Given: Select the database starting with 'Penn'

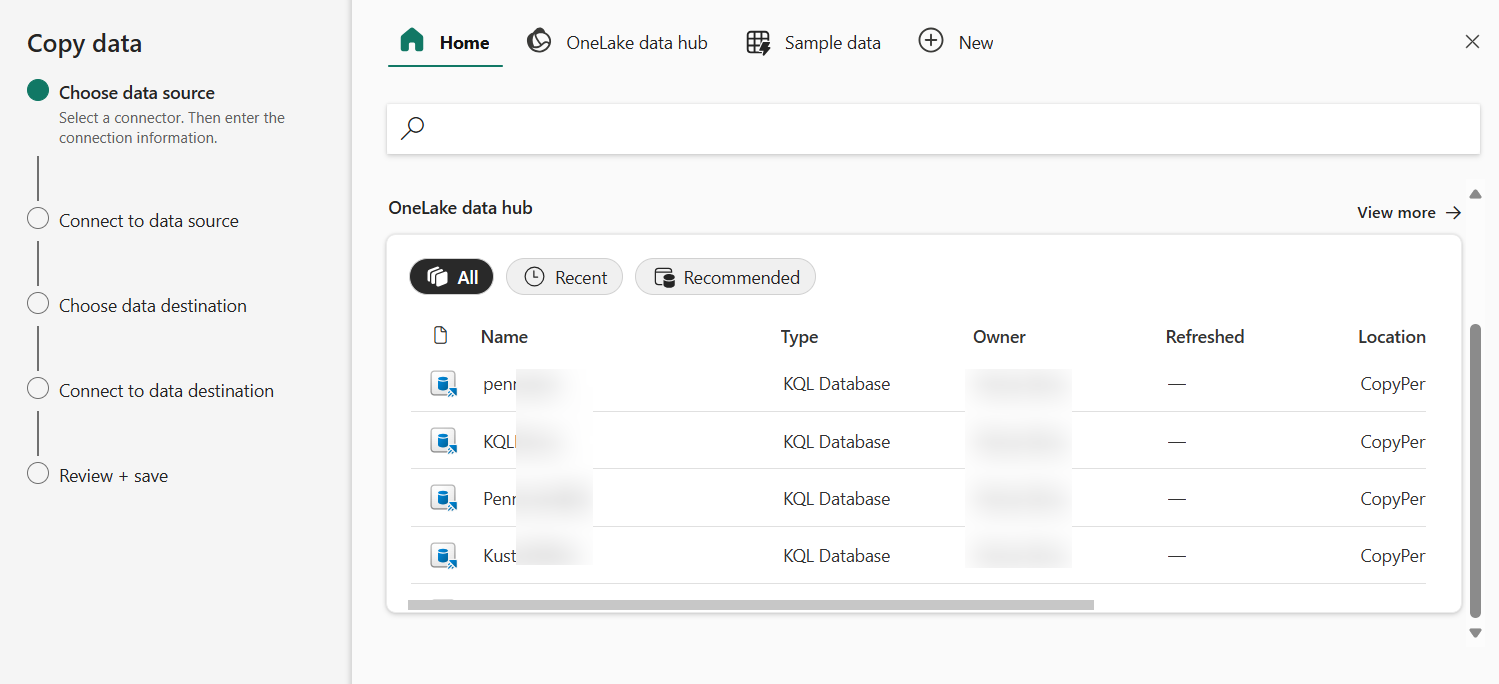Looking at the screenshot, I should pos(500,498).
